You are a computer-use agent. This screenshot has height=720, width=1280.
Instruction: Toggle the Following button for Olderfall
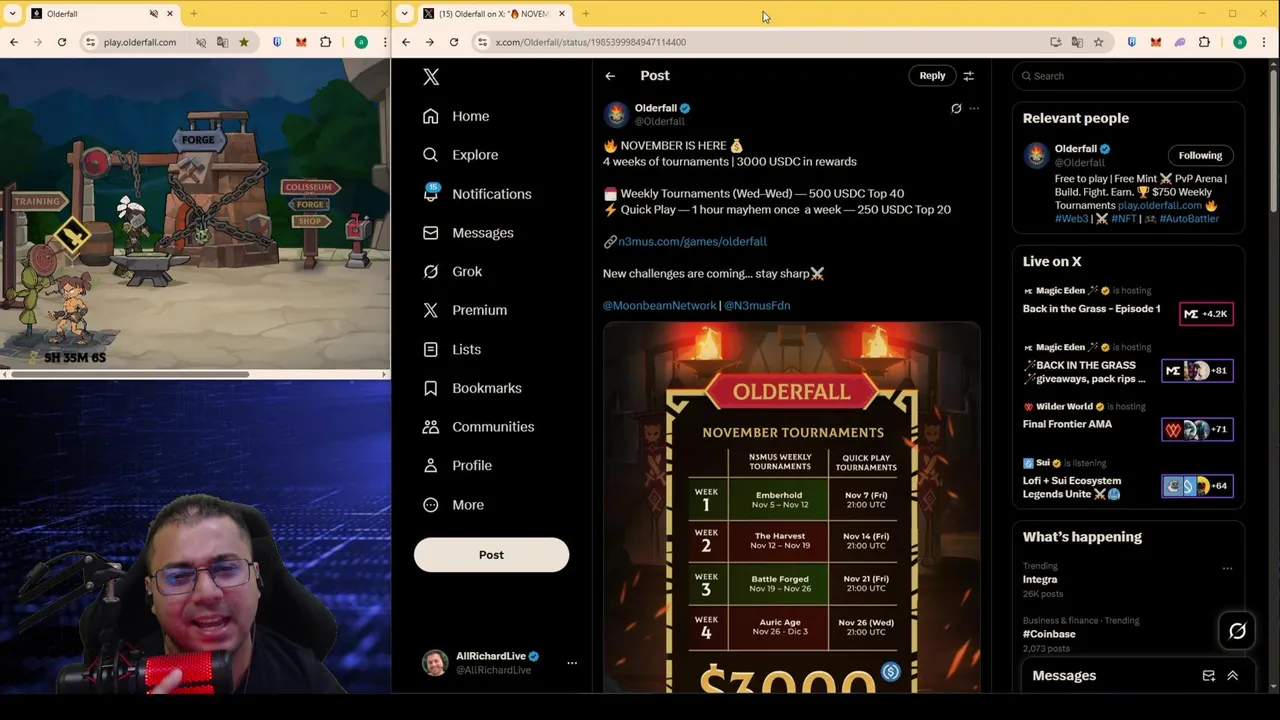tap(1200, 155)
